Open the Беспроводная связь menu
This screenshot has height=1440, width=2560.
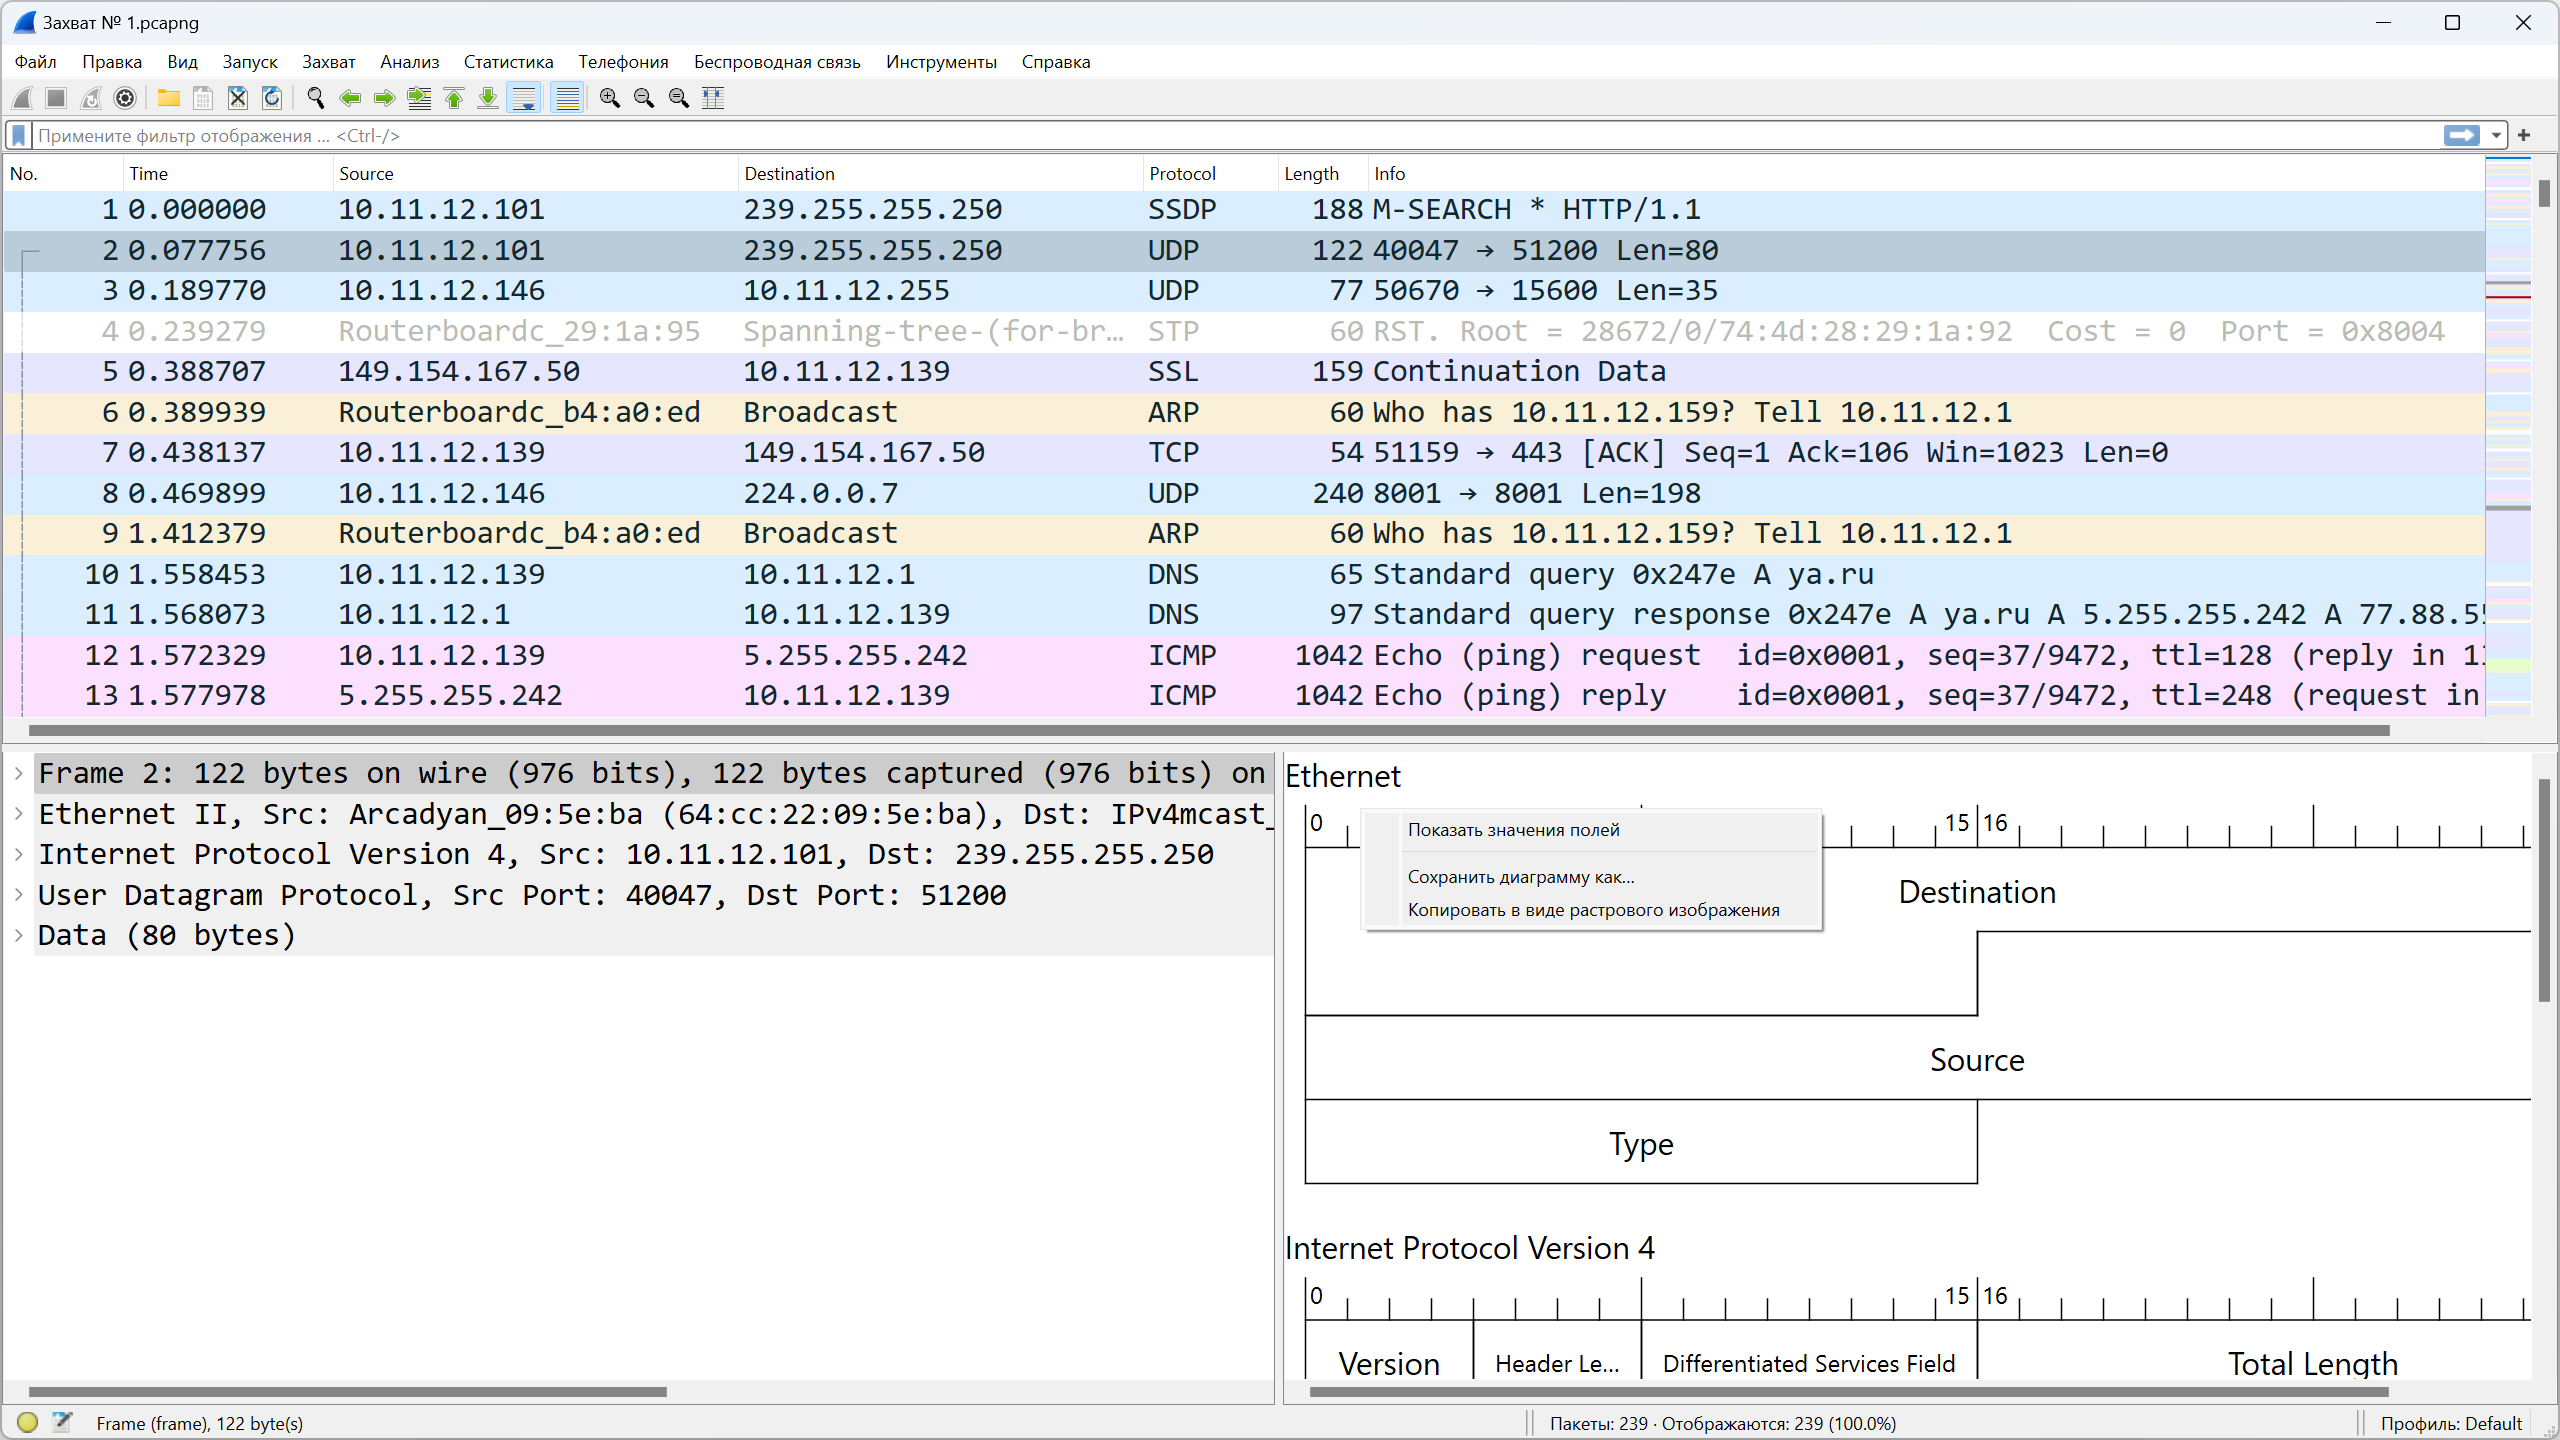click(777, 62)
